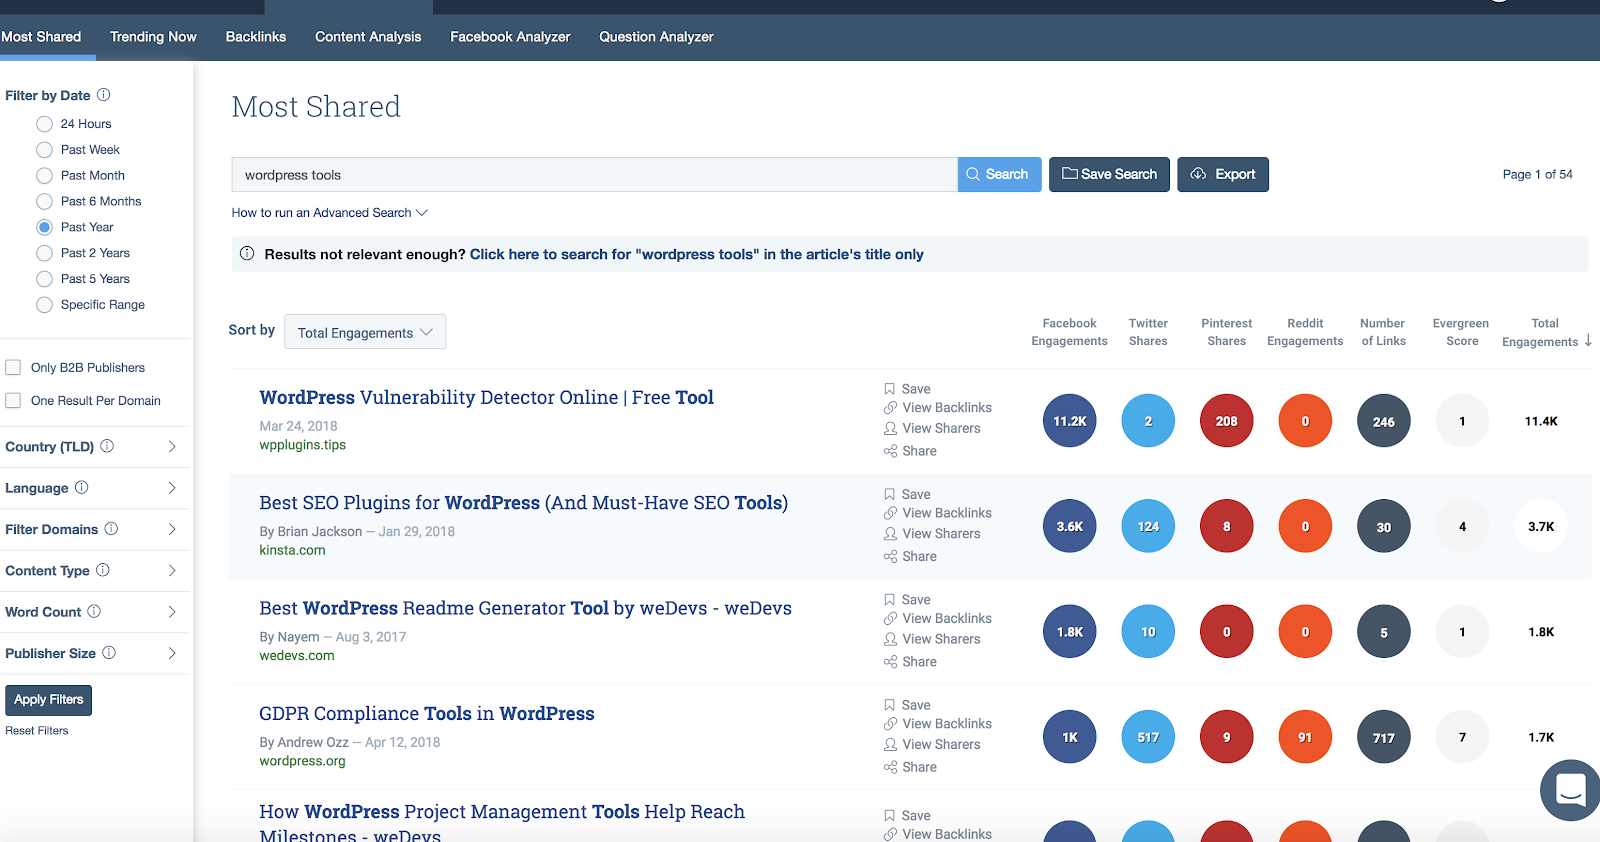Viewport: 1600px width, 842px height.
Task: Click link to search article's title only
Action: tap(697, 255)
